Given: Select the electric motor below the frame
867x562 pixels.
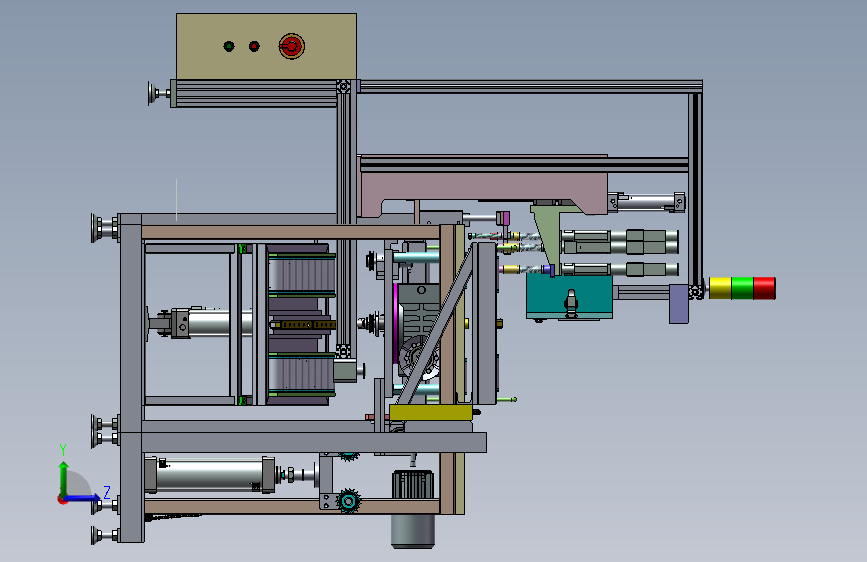Looking at the screenshot, I should 412,509.
